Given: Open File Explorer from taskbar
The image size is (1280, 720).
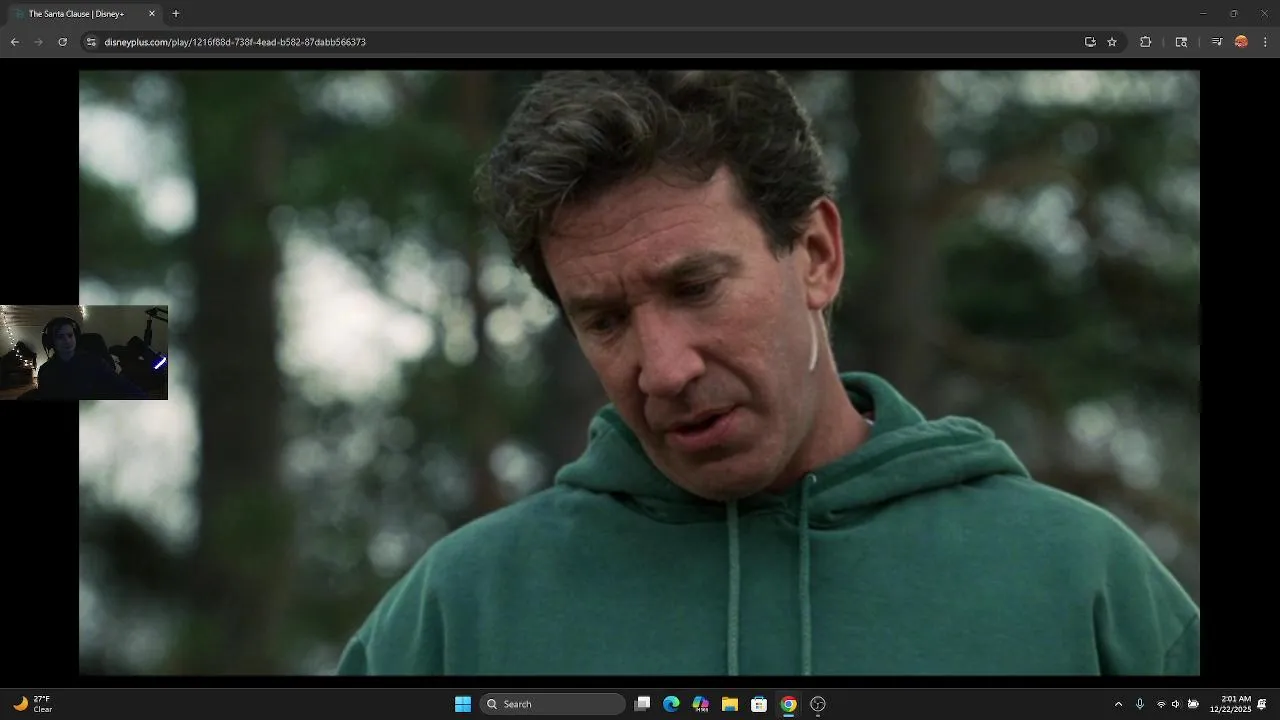Looking at the screenshot, I should 730,704.
